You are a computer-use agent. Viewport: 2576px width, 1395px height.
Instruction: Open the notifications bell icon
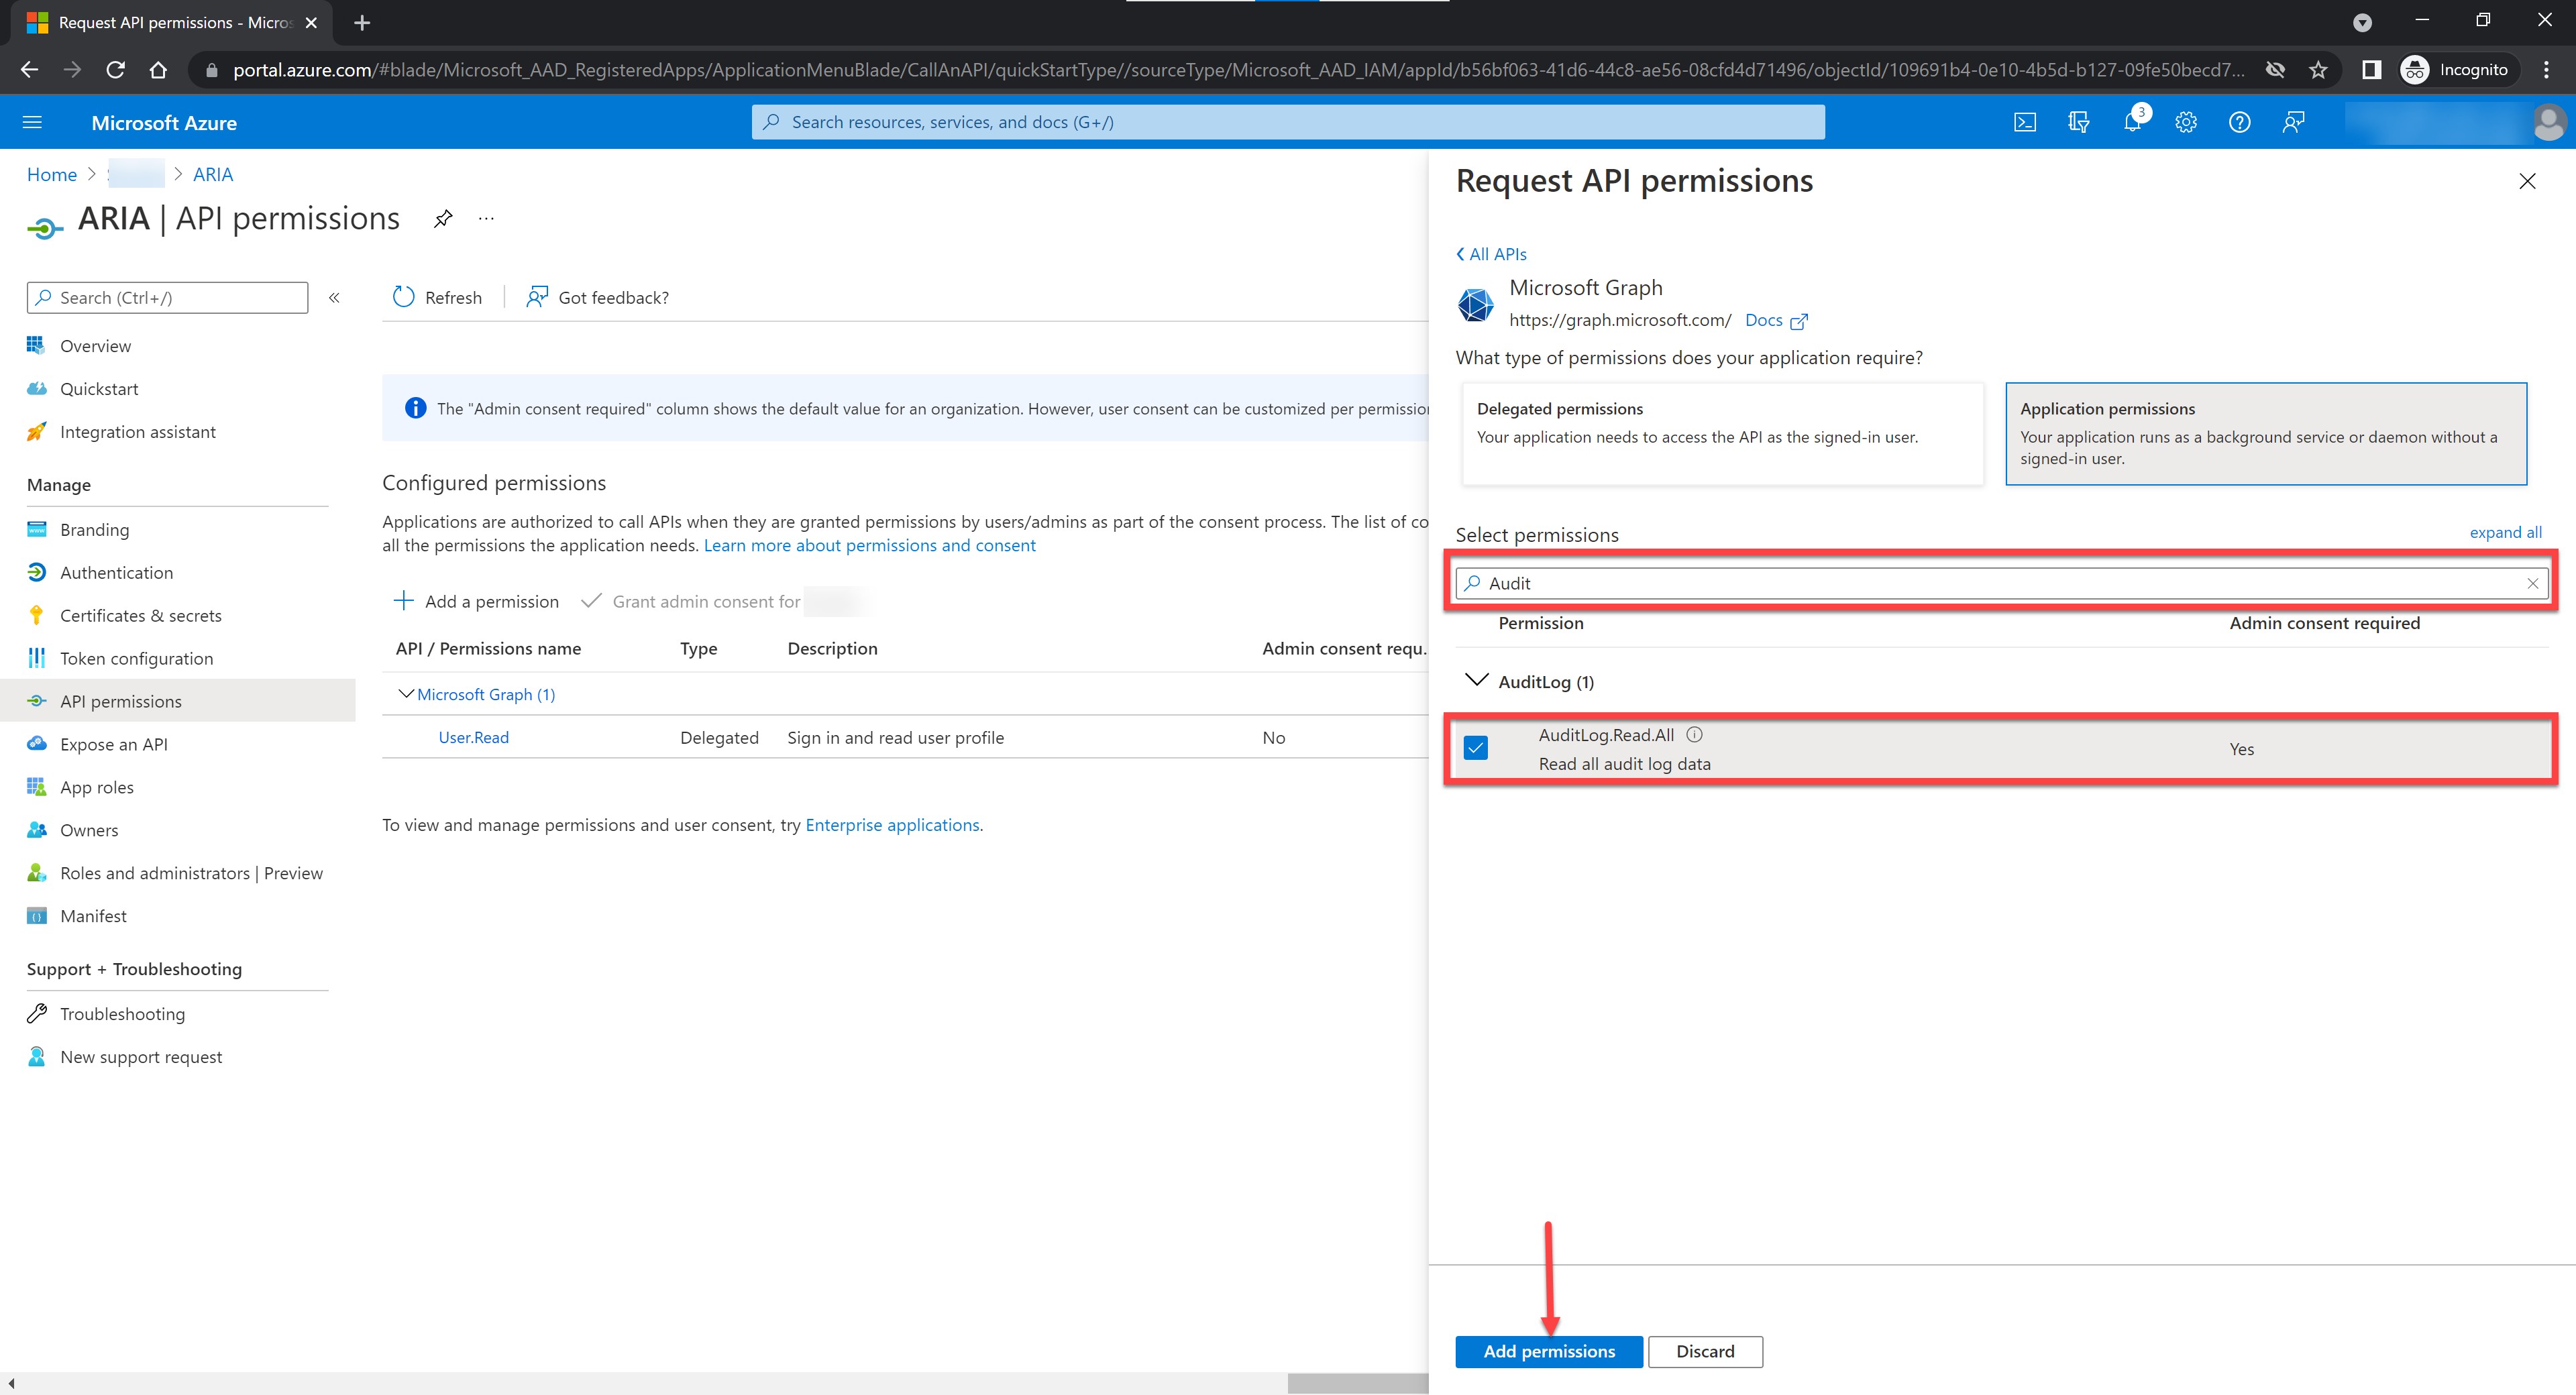pyautogui.click(x=2132, y=122)
